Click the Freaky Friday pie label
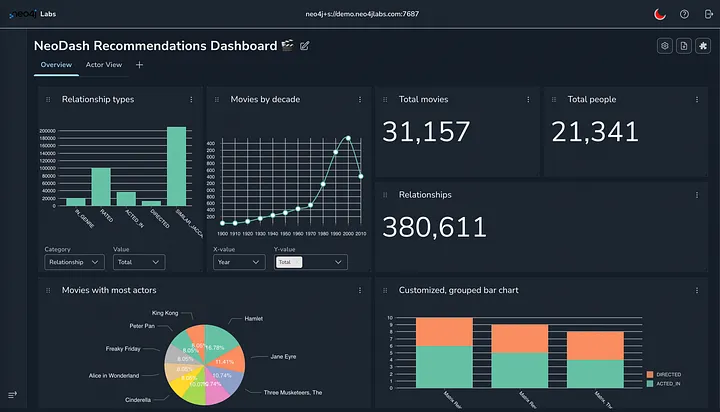This screenshot has width=720, height=412. coord(123,349)
